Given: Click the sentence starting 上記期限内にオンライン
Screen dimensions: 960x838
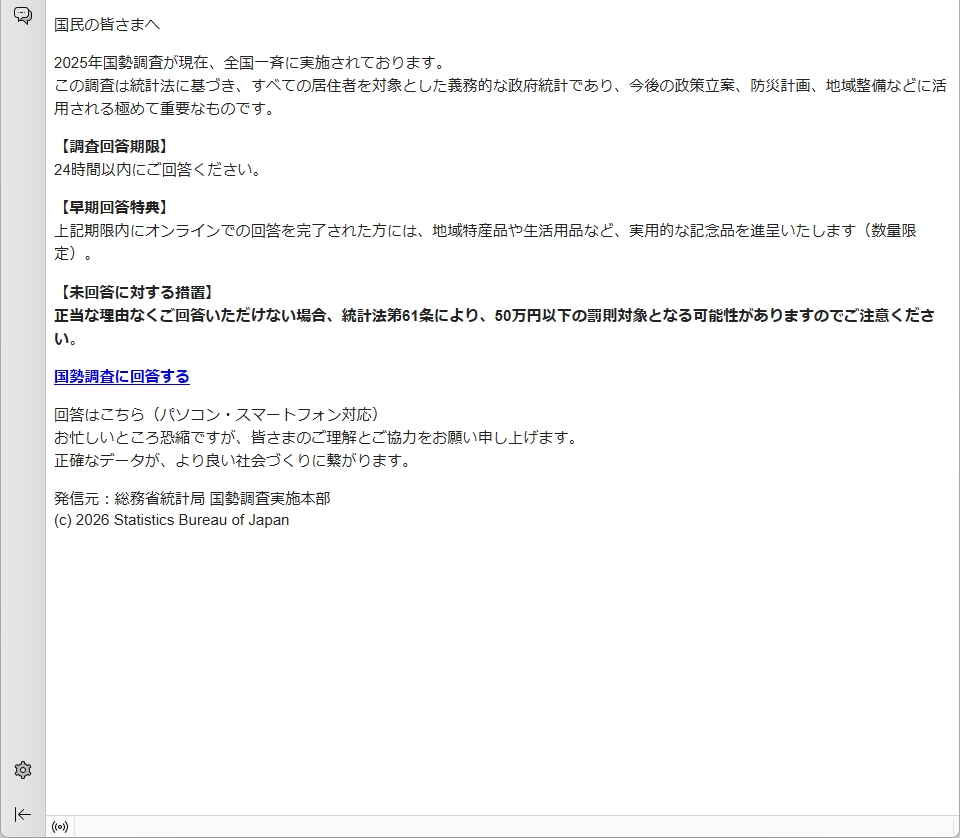Looking at the screenshot, I should [x=485, y=231].
